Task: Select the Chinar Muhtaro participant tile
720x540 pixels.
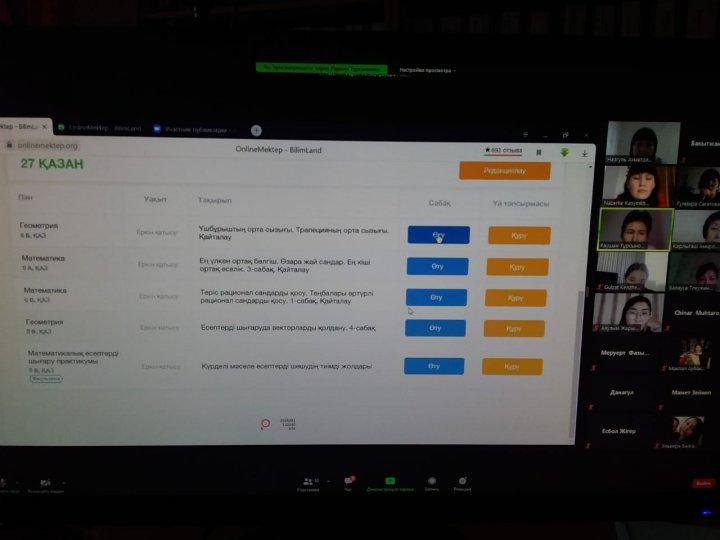Action: pos(694,312)
